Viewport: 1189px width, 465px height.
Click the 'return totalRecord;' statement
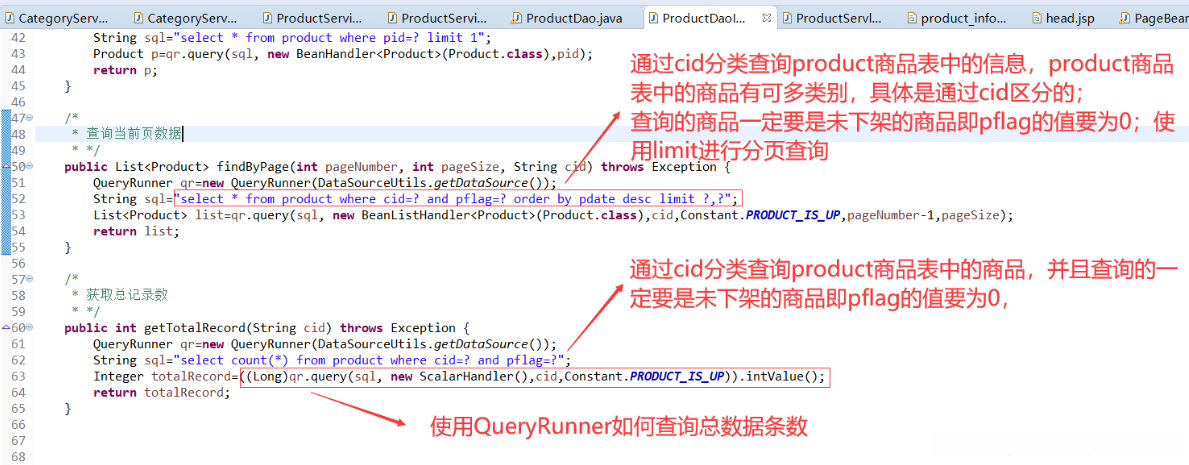(x=162, y=392)
